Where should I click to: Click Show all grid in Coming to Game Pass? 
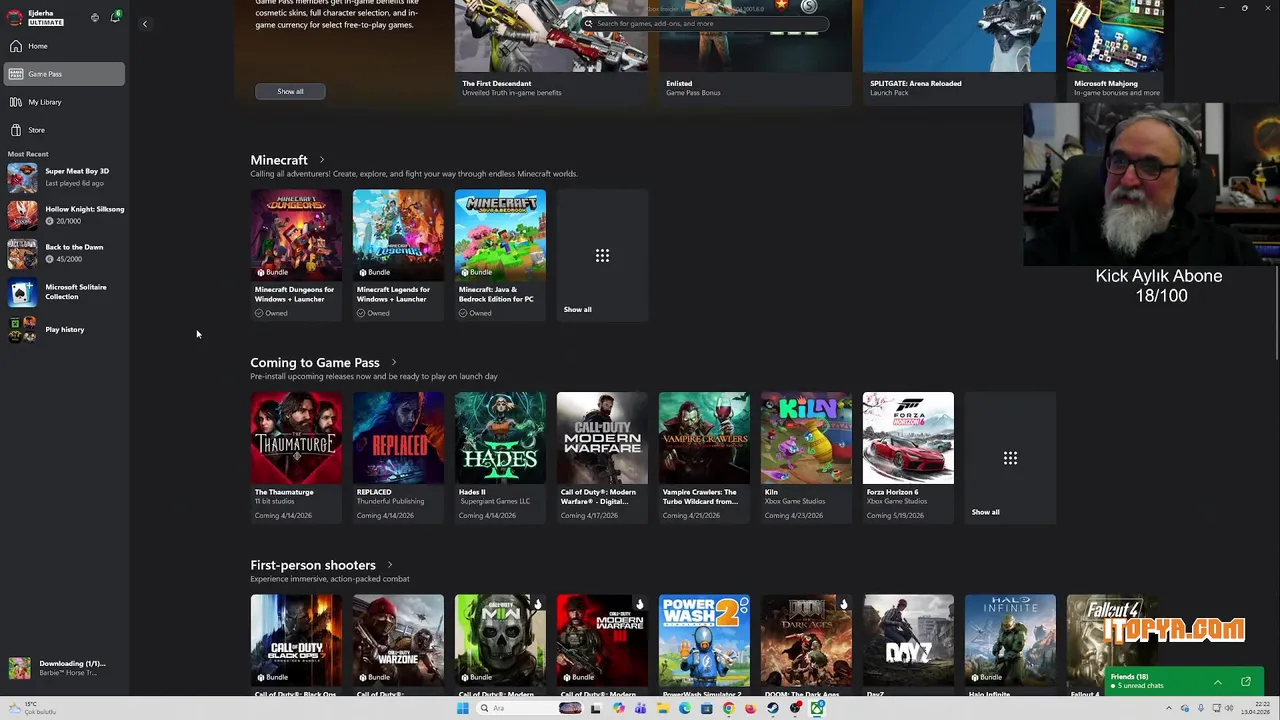[1010, 457]
